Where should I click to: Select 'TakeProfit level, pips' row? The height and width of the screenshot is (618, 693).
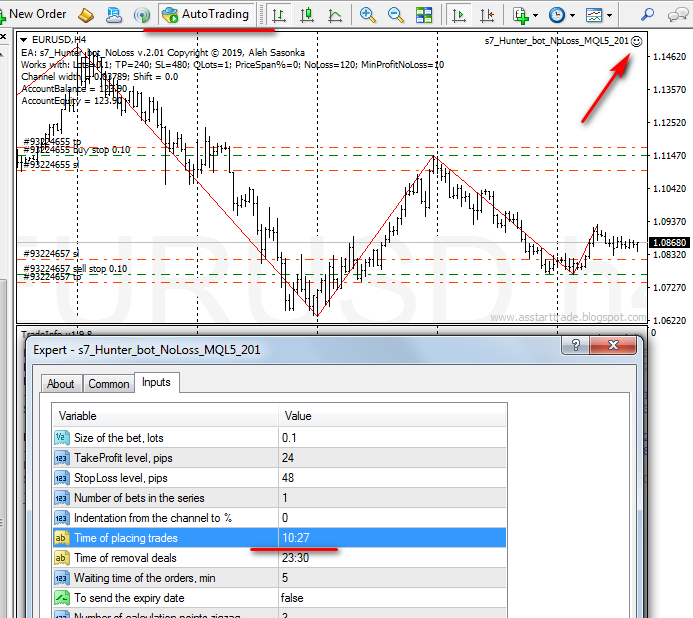point(279,458)
